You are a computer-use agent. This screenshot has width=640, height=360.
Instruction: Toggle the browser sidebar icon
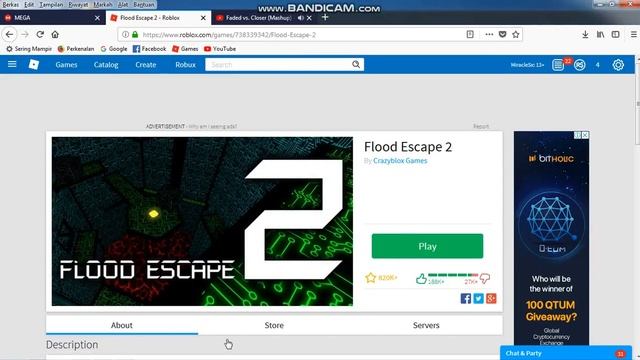point(616,35)
